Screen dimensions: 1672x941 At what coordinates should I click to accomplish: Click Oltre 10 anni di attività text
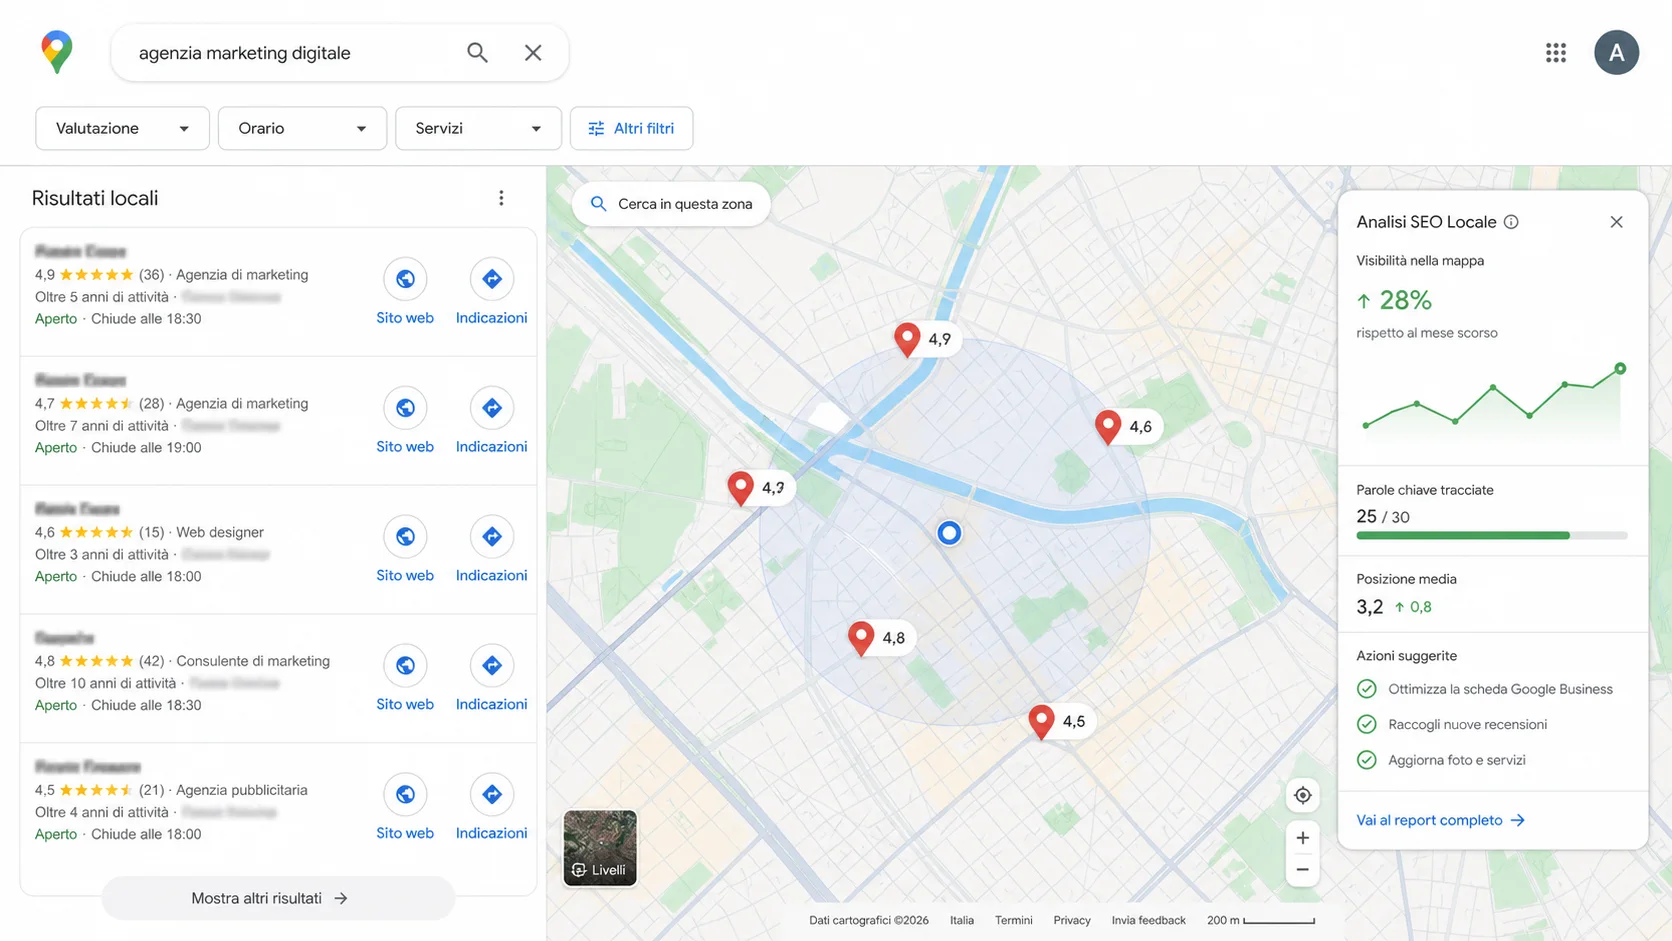pyautogui.click(x=105, y=683)
